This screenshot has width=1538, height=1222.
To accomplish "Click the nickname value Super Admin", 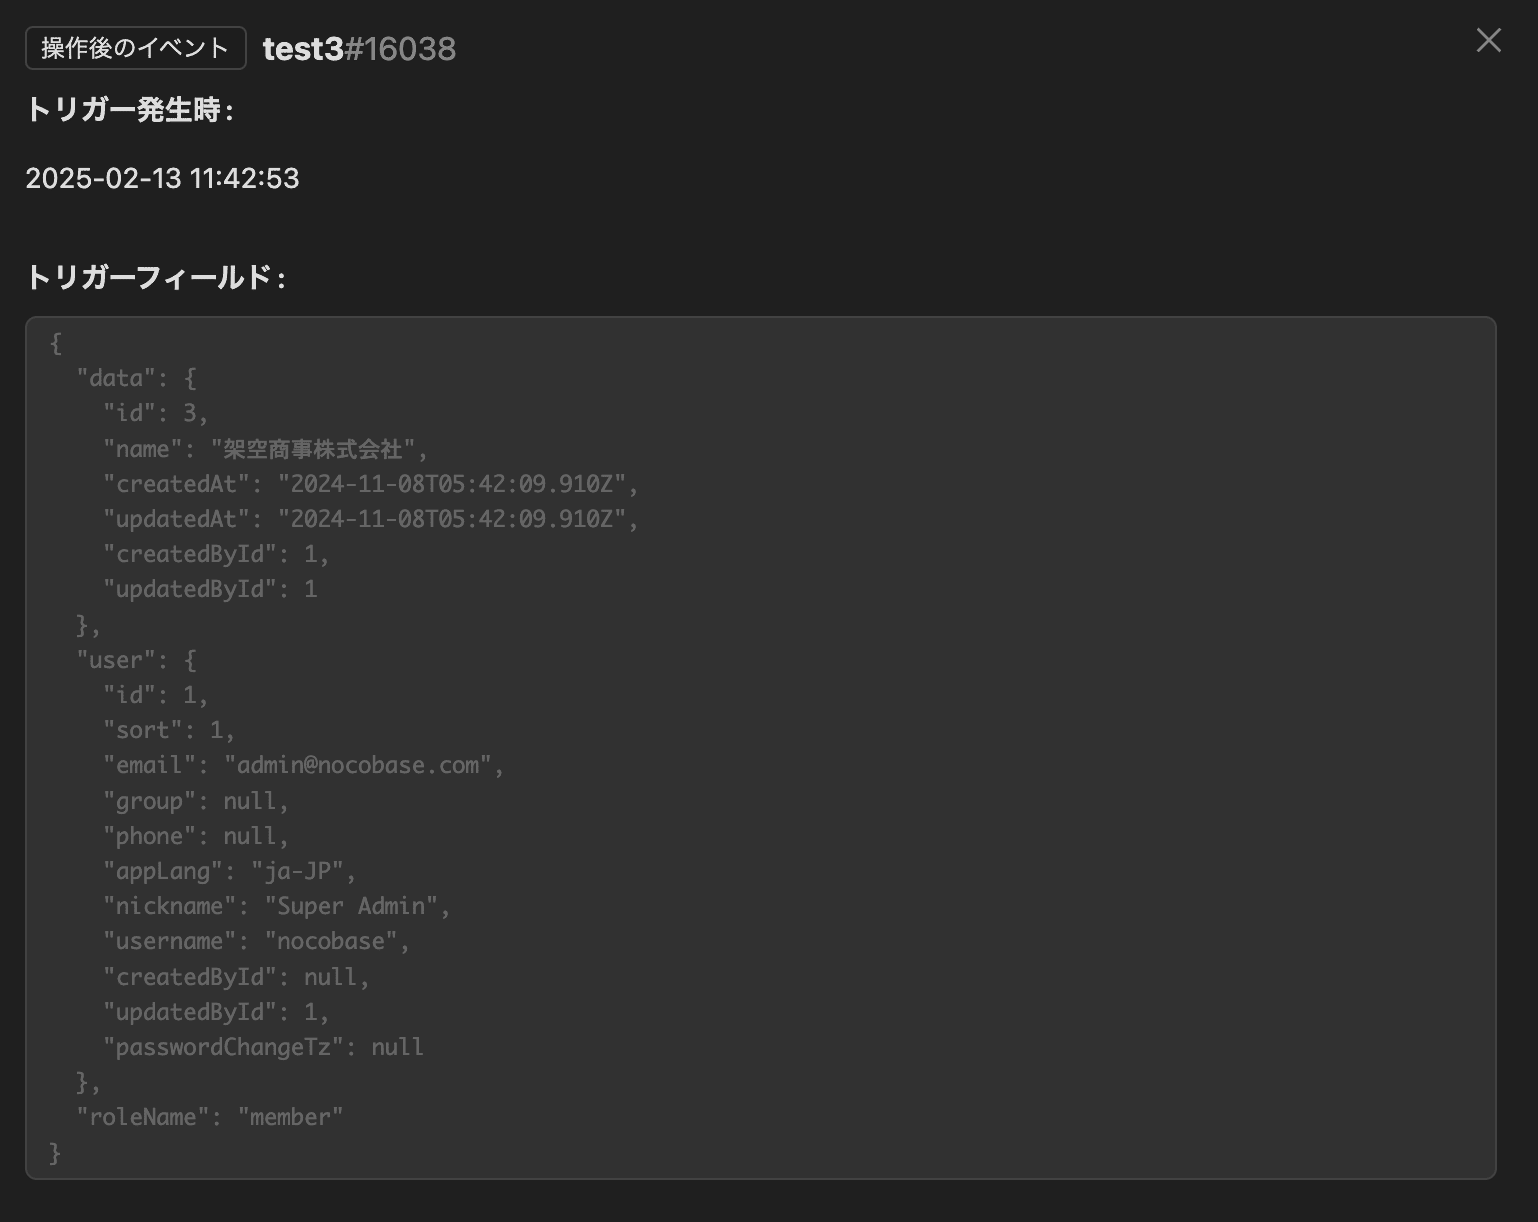I will point(351,906).
